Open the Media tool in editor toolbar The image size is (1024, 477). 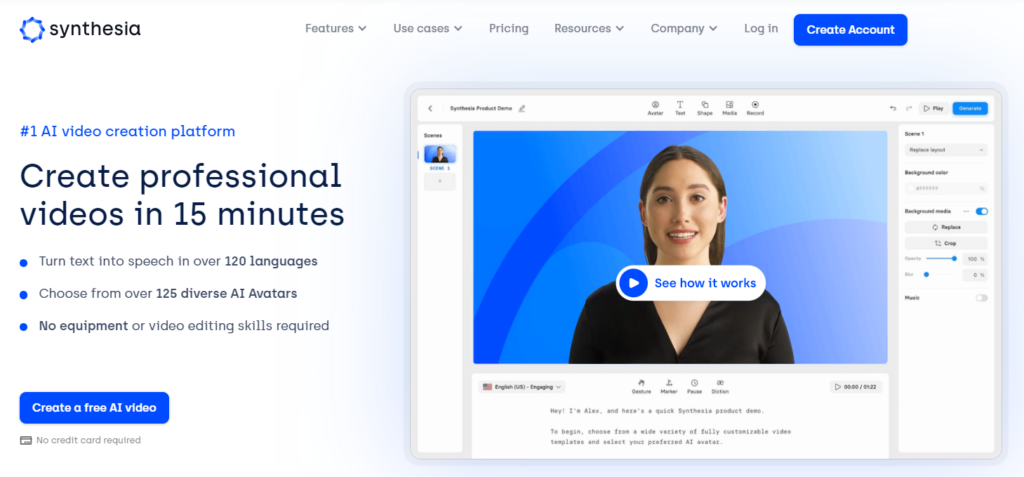point(729,108)
